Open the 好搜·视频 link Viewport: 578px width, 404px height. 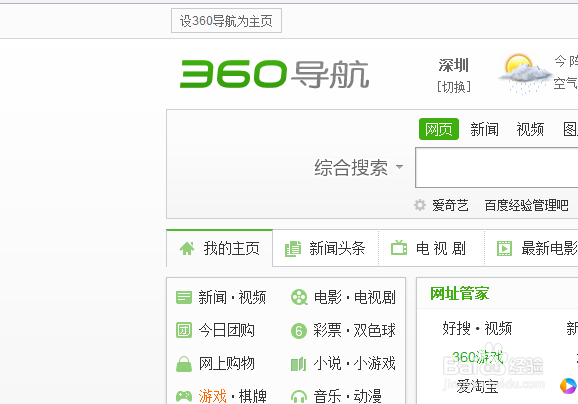click(477, 328)
